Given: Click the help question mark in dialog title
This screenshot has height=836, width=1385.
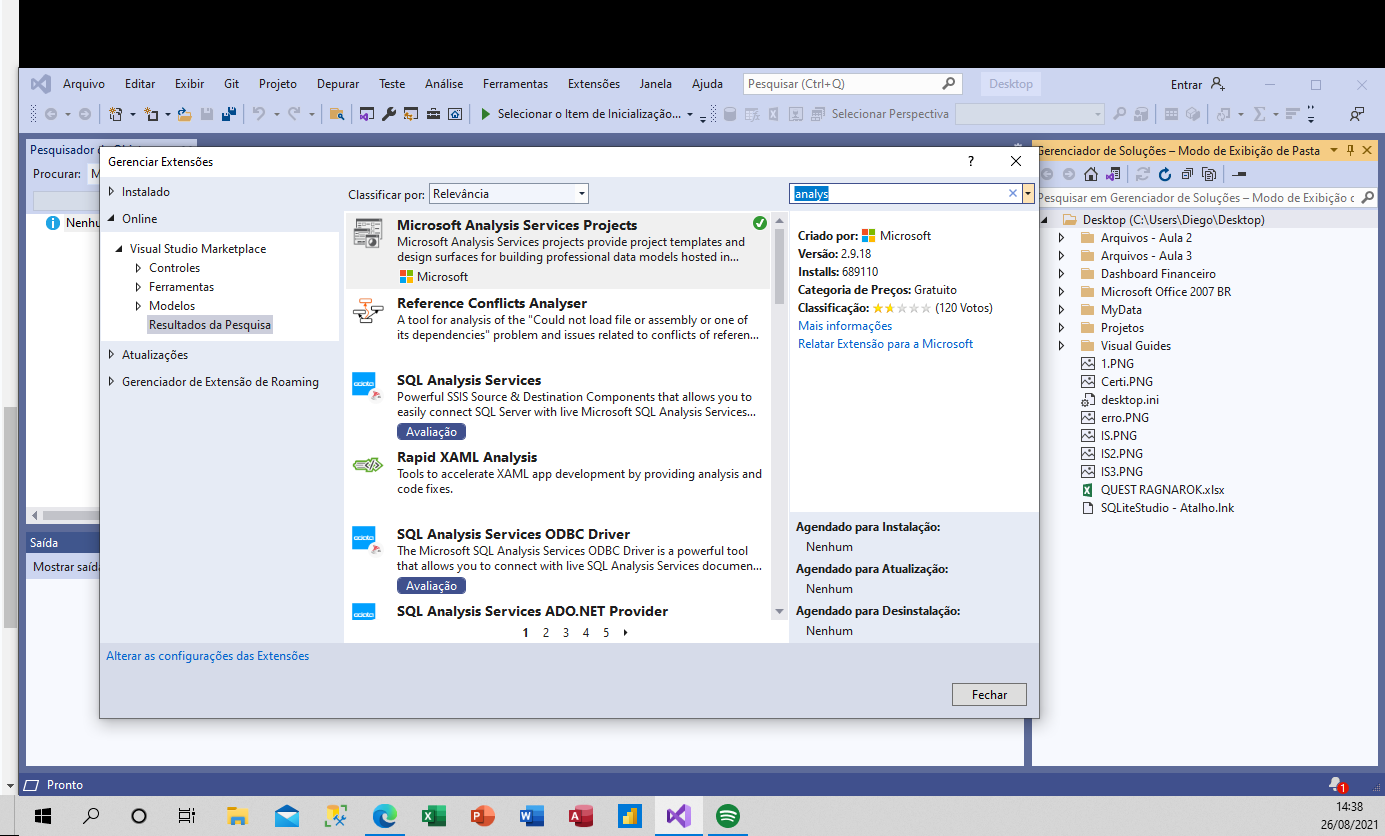Looking at the screenshot, I should [x=970, y=161].
